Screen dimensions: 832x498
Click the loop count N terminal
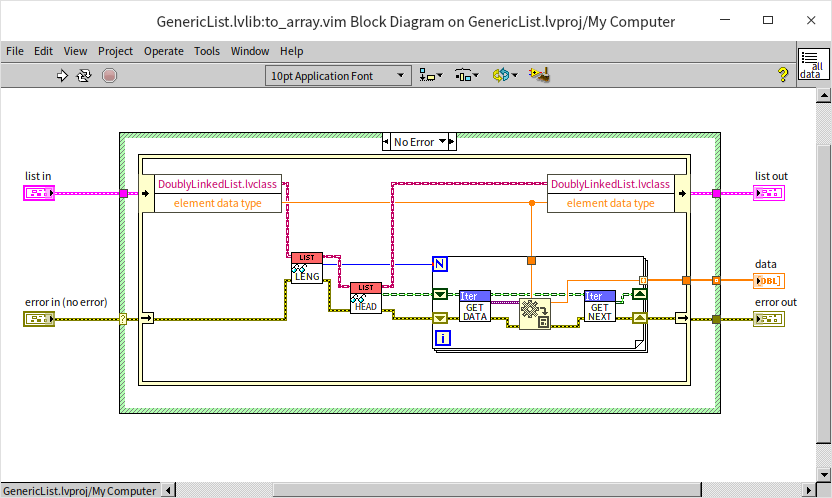(439, 264)
